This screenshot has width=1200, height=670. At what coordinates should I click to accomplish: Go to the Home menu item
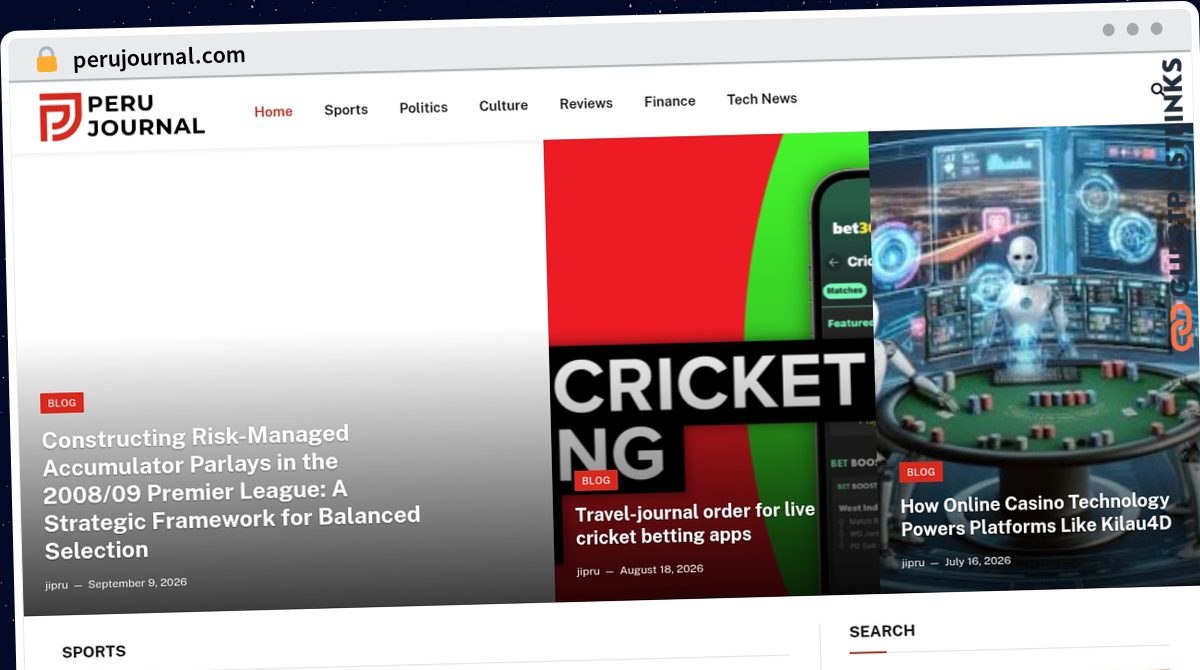[273, 111]
